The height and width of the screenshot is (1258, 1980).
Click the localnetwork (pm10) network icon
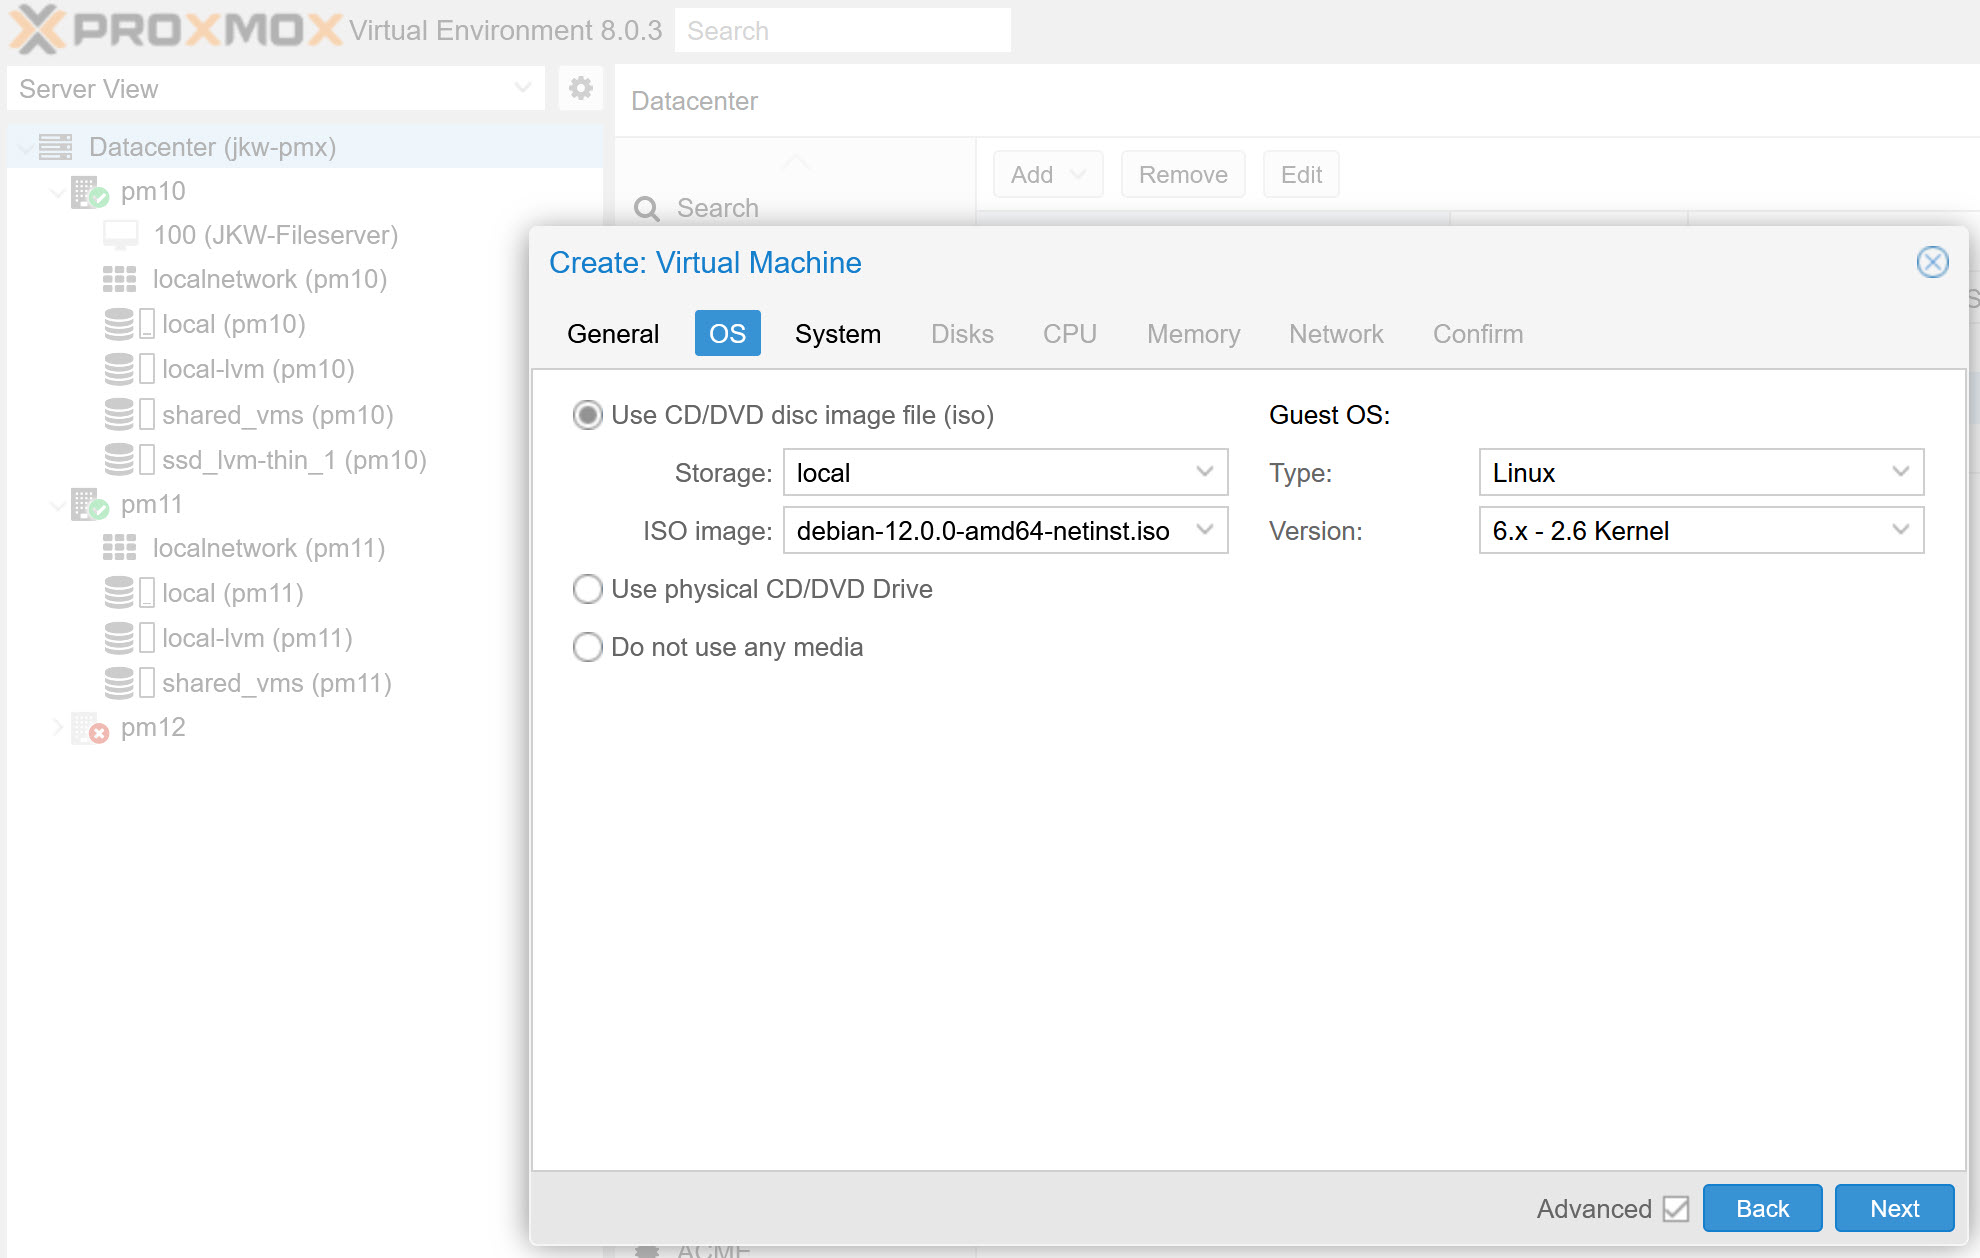coord(120,279)
